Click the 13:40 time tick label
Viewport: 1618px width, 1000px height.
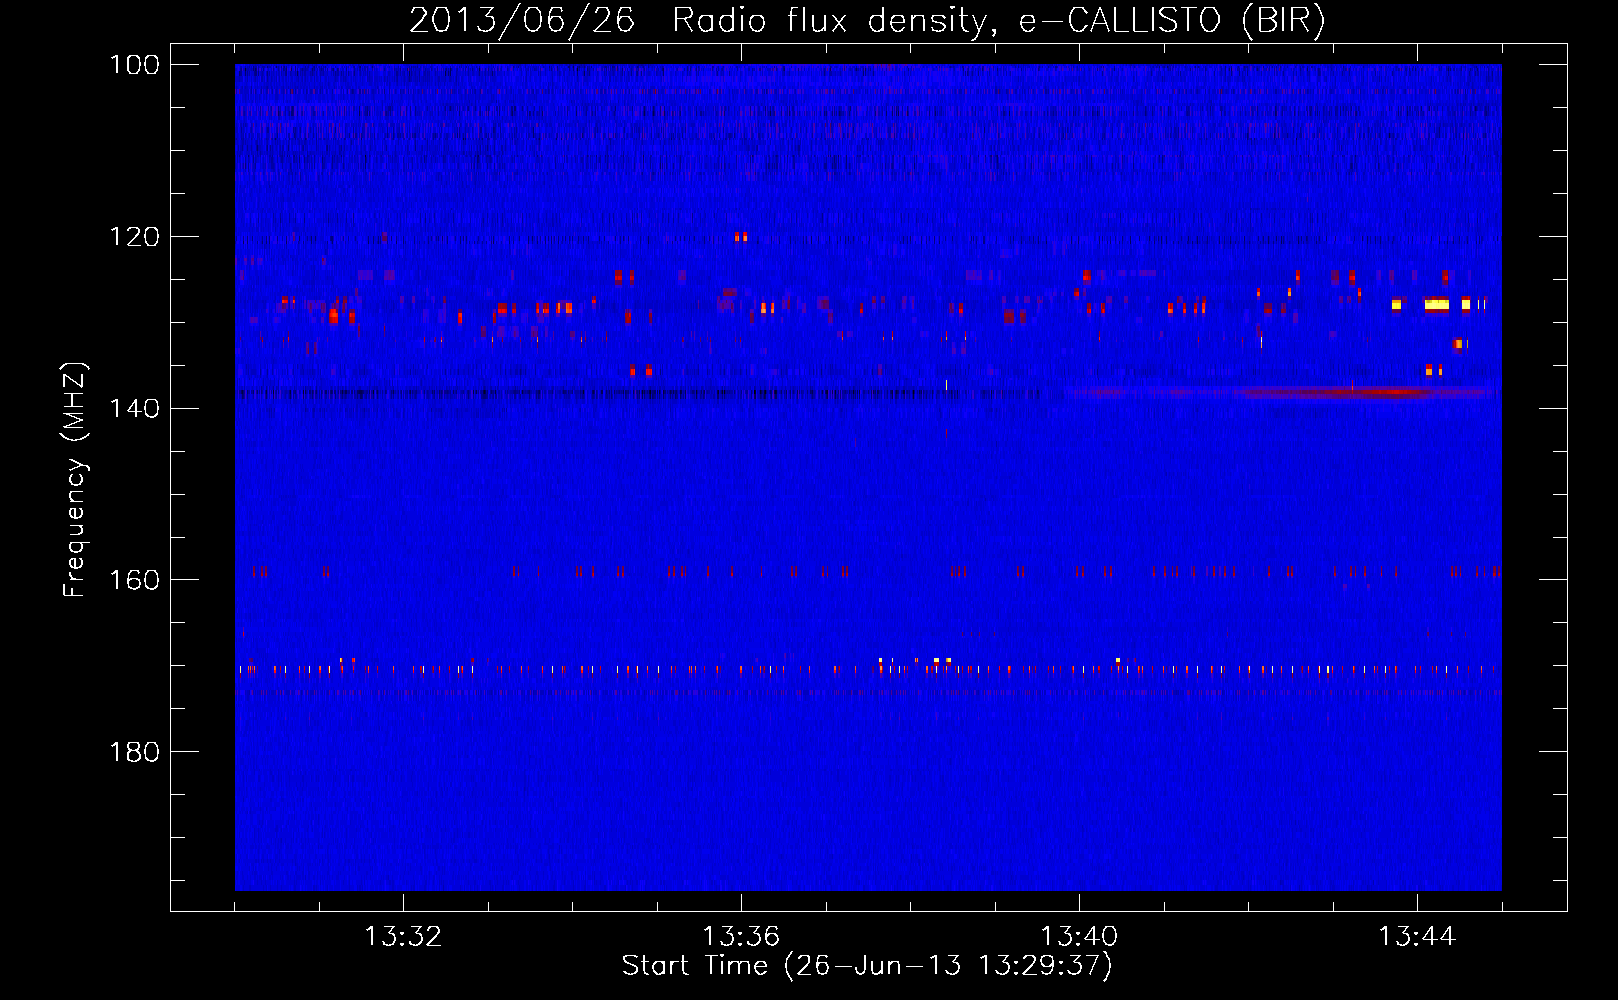click(x=1079, y=937)
